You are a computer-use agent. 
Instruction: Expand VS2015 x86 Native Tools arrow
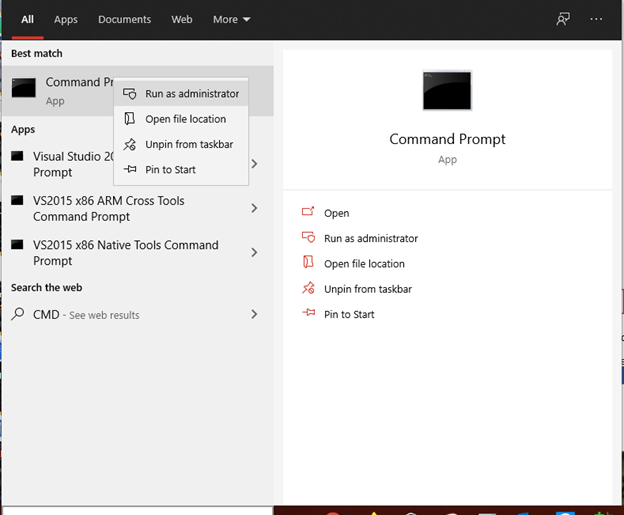pyautogui.click(x=254, y=252)
